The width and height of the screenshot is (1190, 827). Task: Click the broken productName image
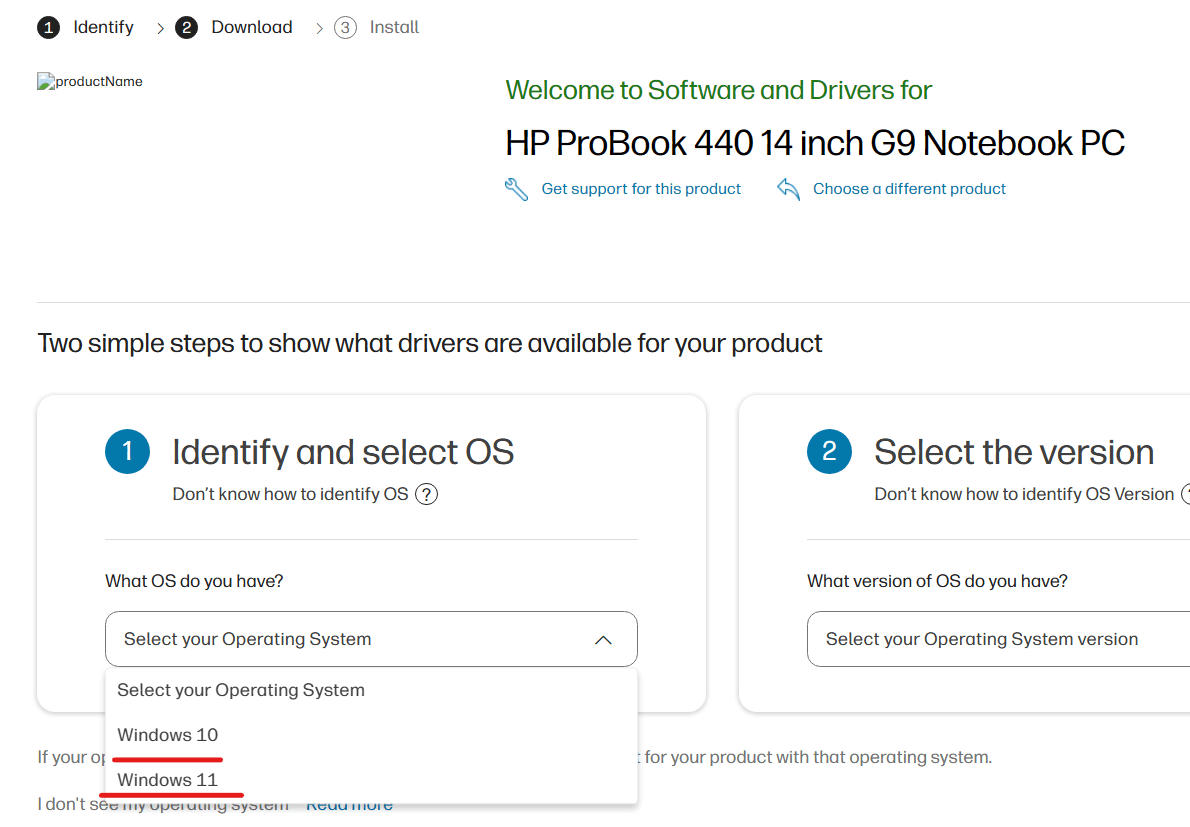[90, 82]
